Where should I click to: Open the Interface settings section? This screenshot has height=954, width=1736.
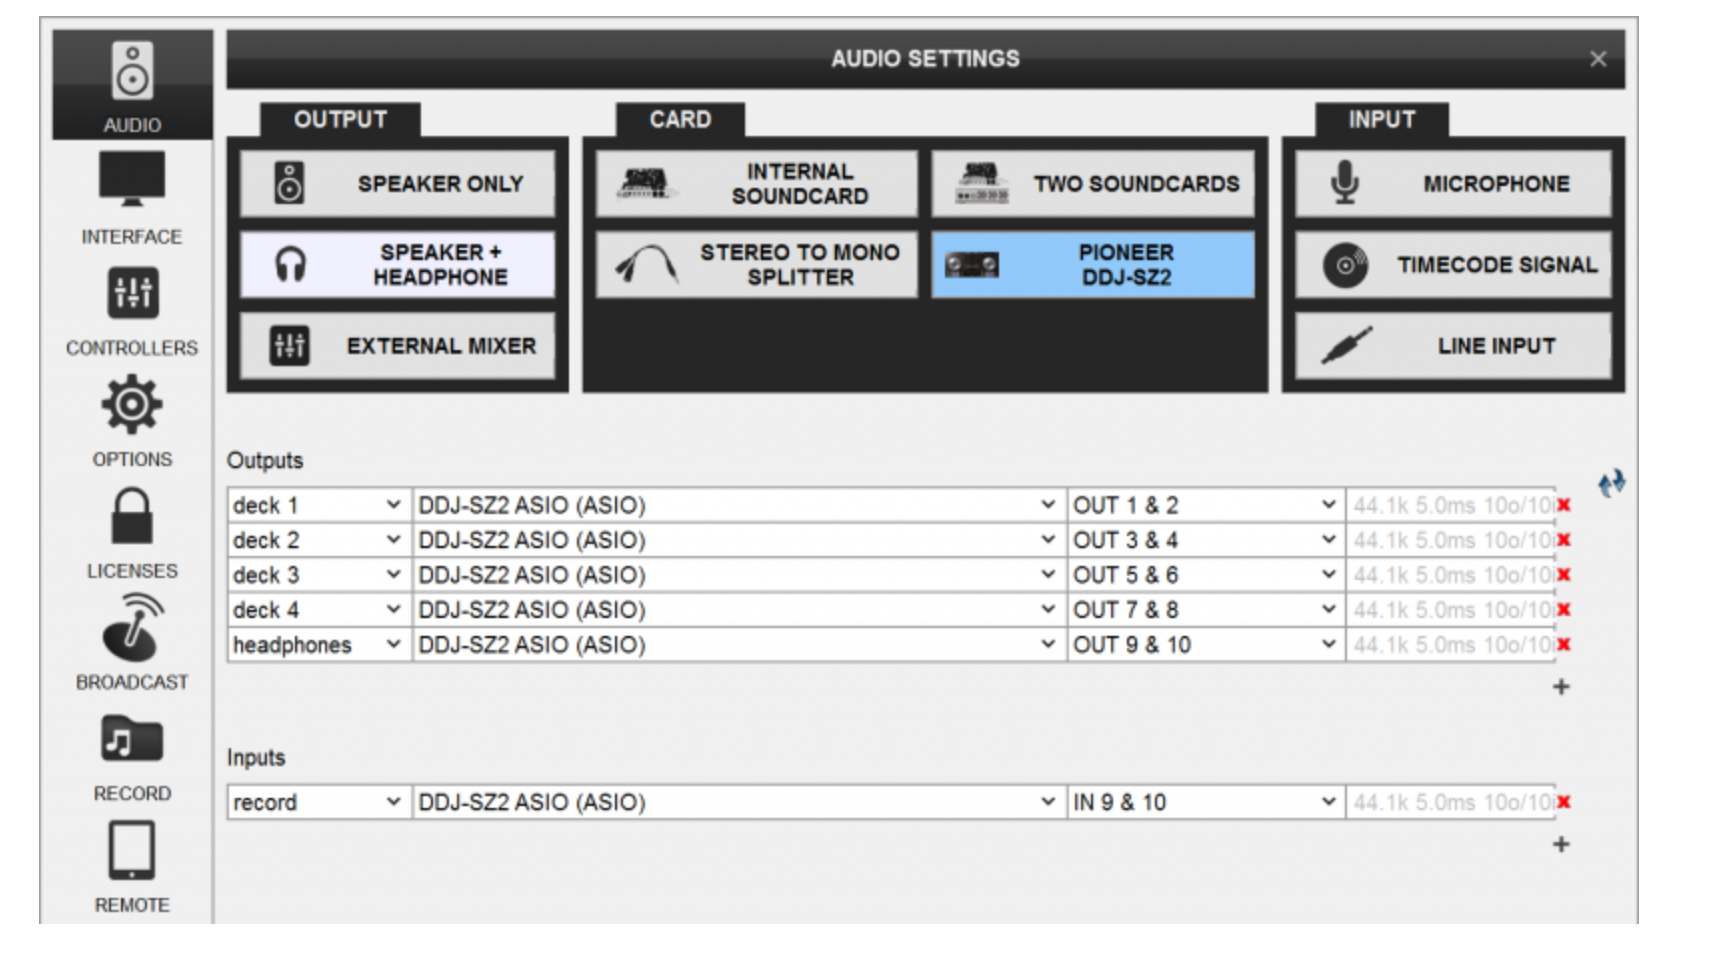click(x=132, y=198)
